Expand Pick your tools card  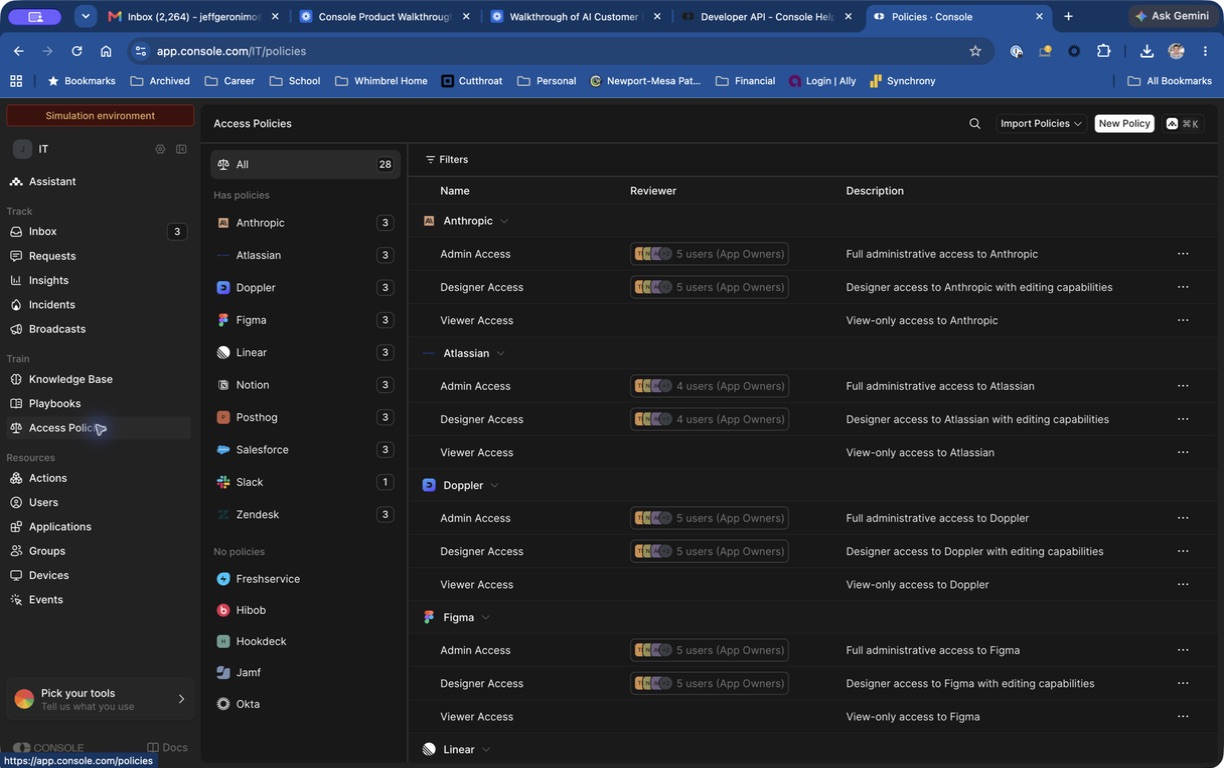click(100, 699)
